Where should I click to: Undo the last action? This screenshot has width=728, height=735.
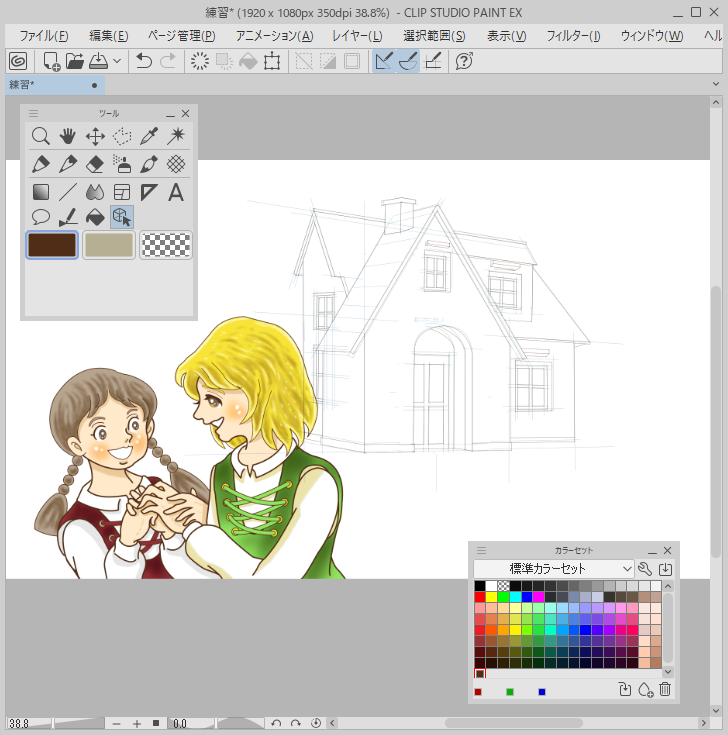144,61
